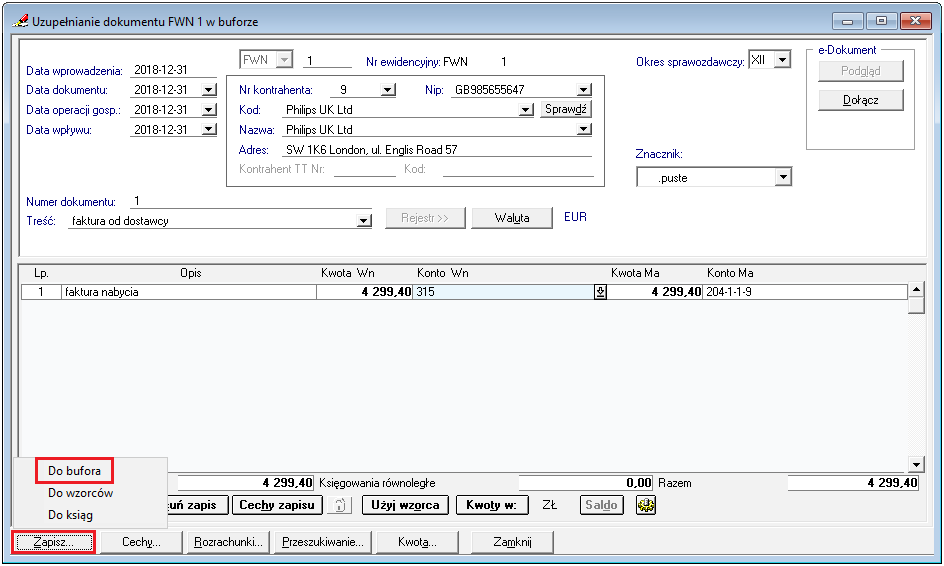This screenshot has width=944, height=566.
Task: Click the Kwoty w: button
Action: pyautogui.click(x=492, y=505)
